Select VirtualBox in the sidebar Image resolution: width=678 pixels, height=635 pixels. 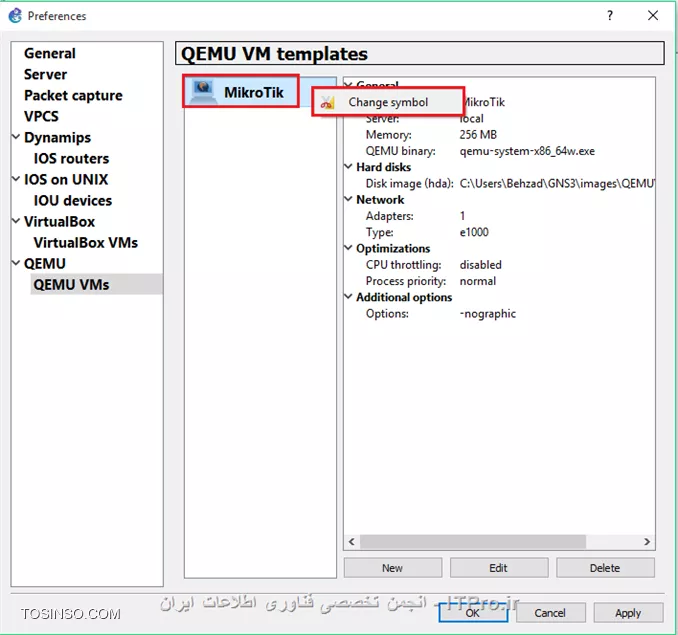(59, 222)
